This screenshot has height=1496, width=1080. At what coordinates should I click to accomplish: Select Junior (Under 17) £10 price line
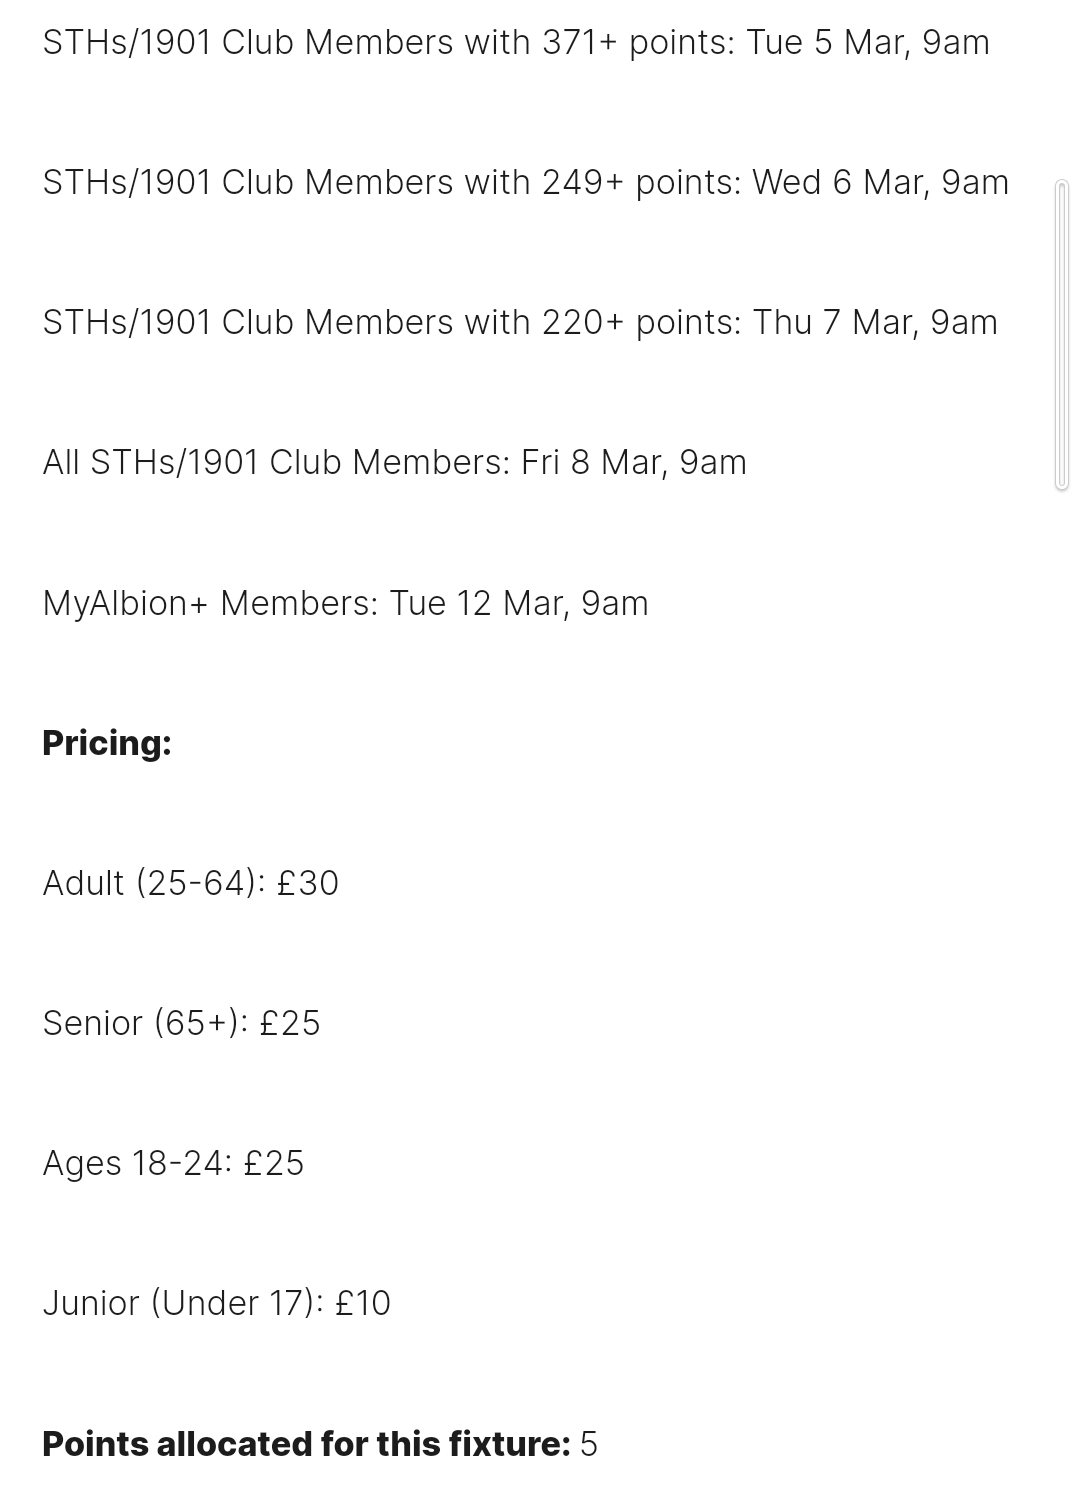pos(216,1303)
